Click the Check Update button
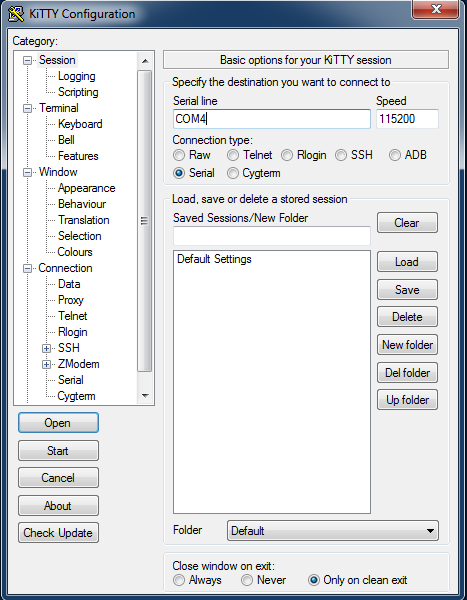 [58, 533]
